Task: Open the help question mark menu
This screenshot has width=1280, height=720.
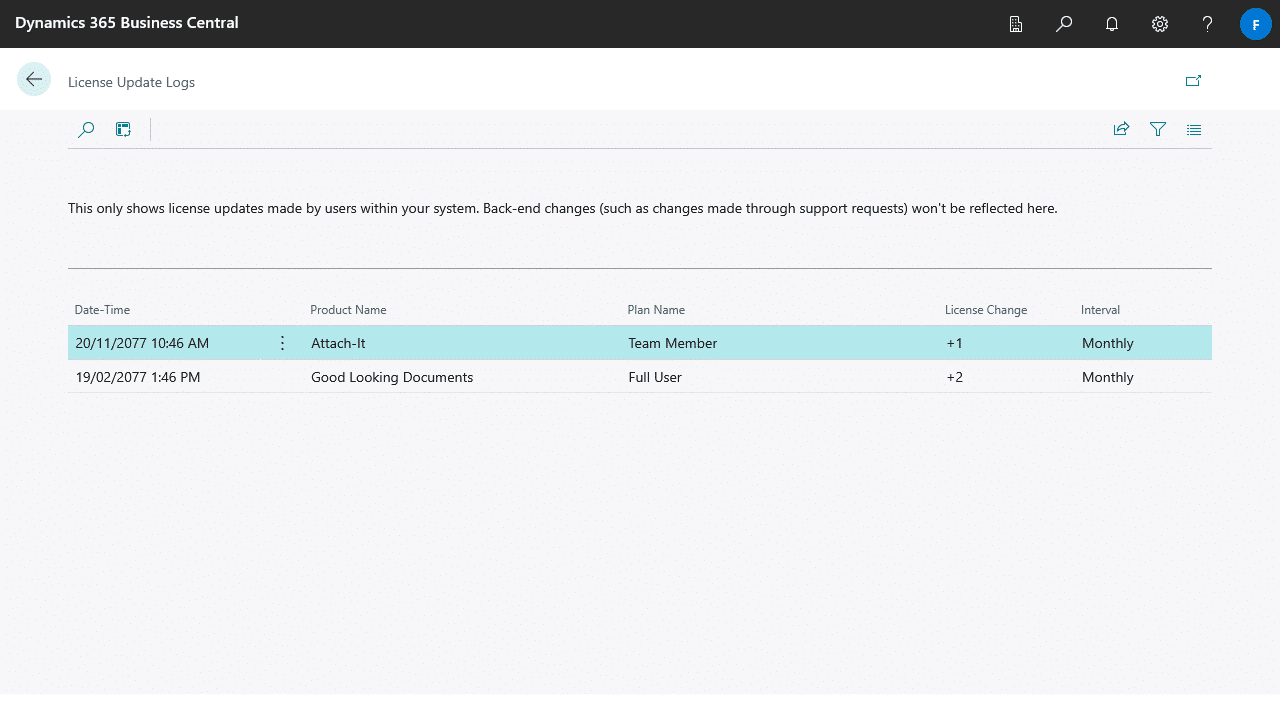Action: tap(1208, 24)
